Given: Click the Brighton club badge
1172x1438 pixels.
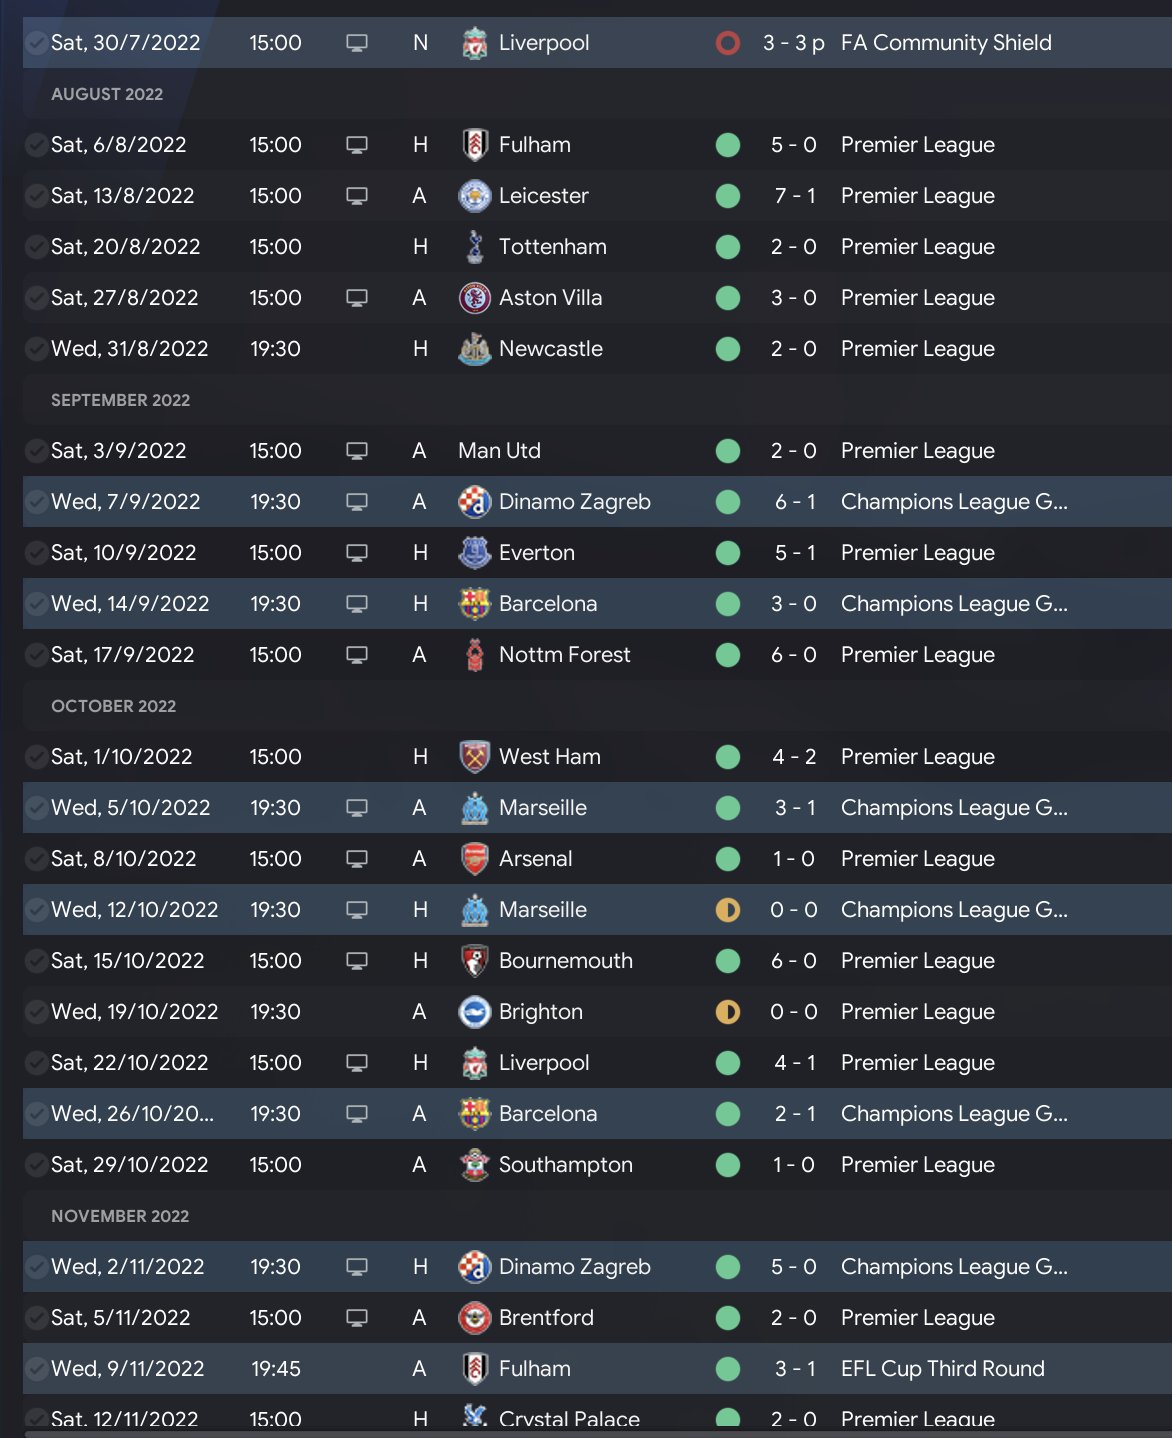Looking at the screenshot, I should [x=475, y=1012].
